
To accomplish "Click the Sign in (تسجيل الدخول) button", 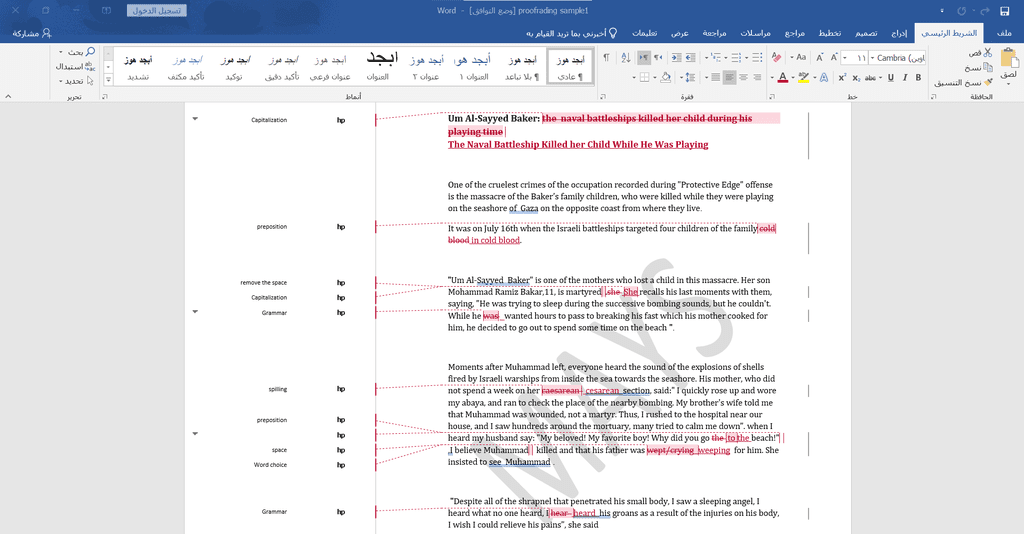I will [x=157, y=10].
